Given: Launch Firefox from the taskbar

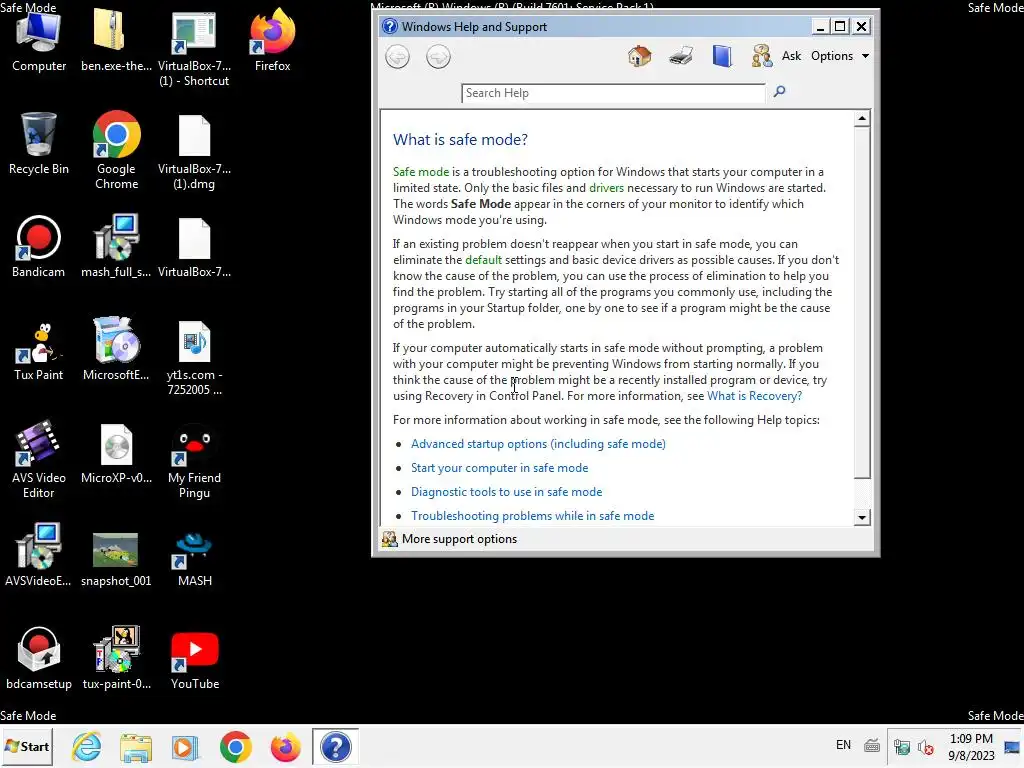Looking at the screenshot, I should coord(285,747).
